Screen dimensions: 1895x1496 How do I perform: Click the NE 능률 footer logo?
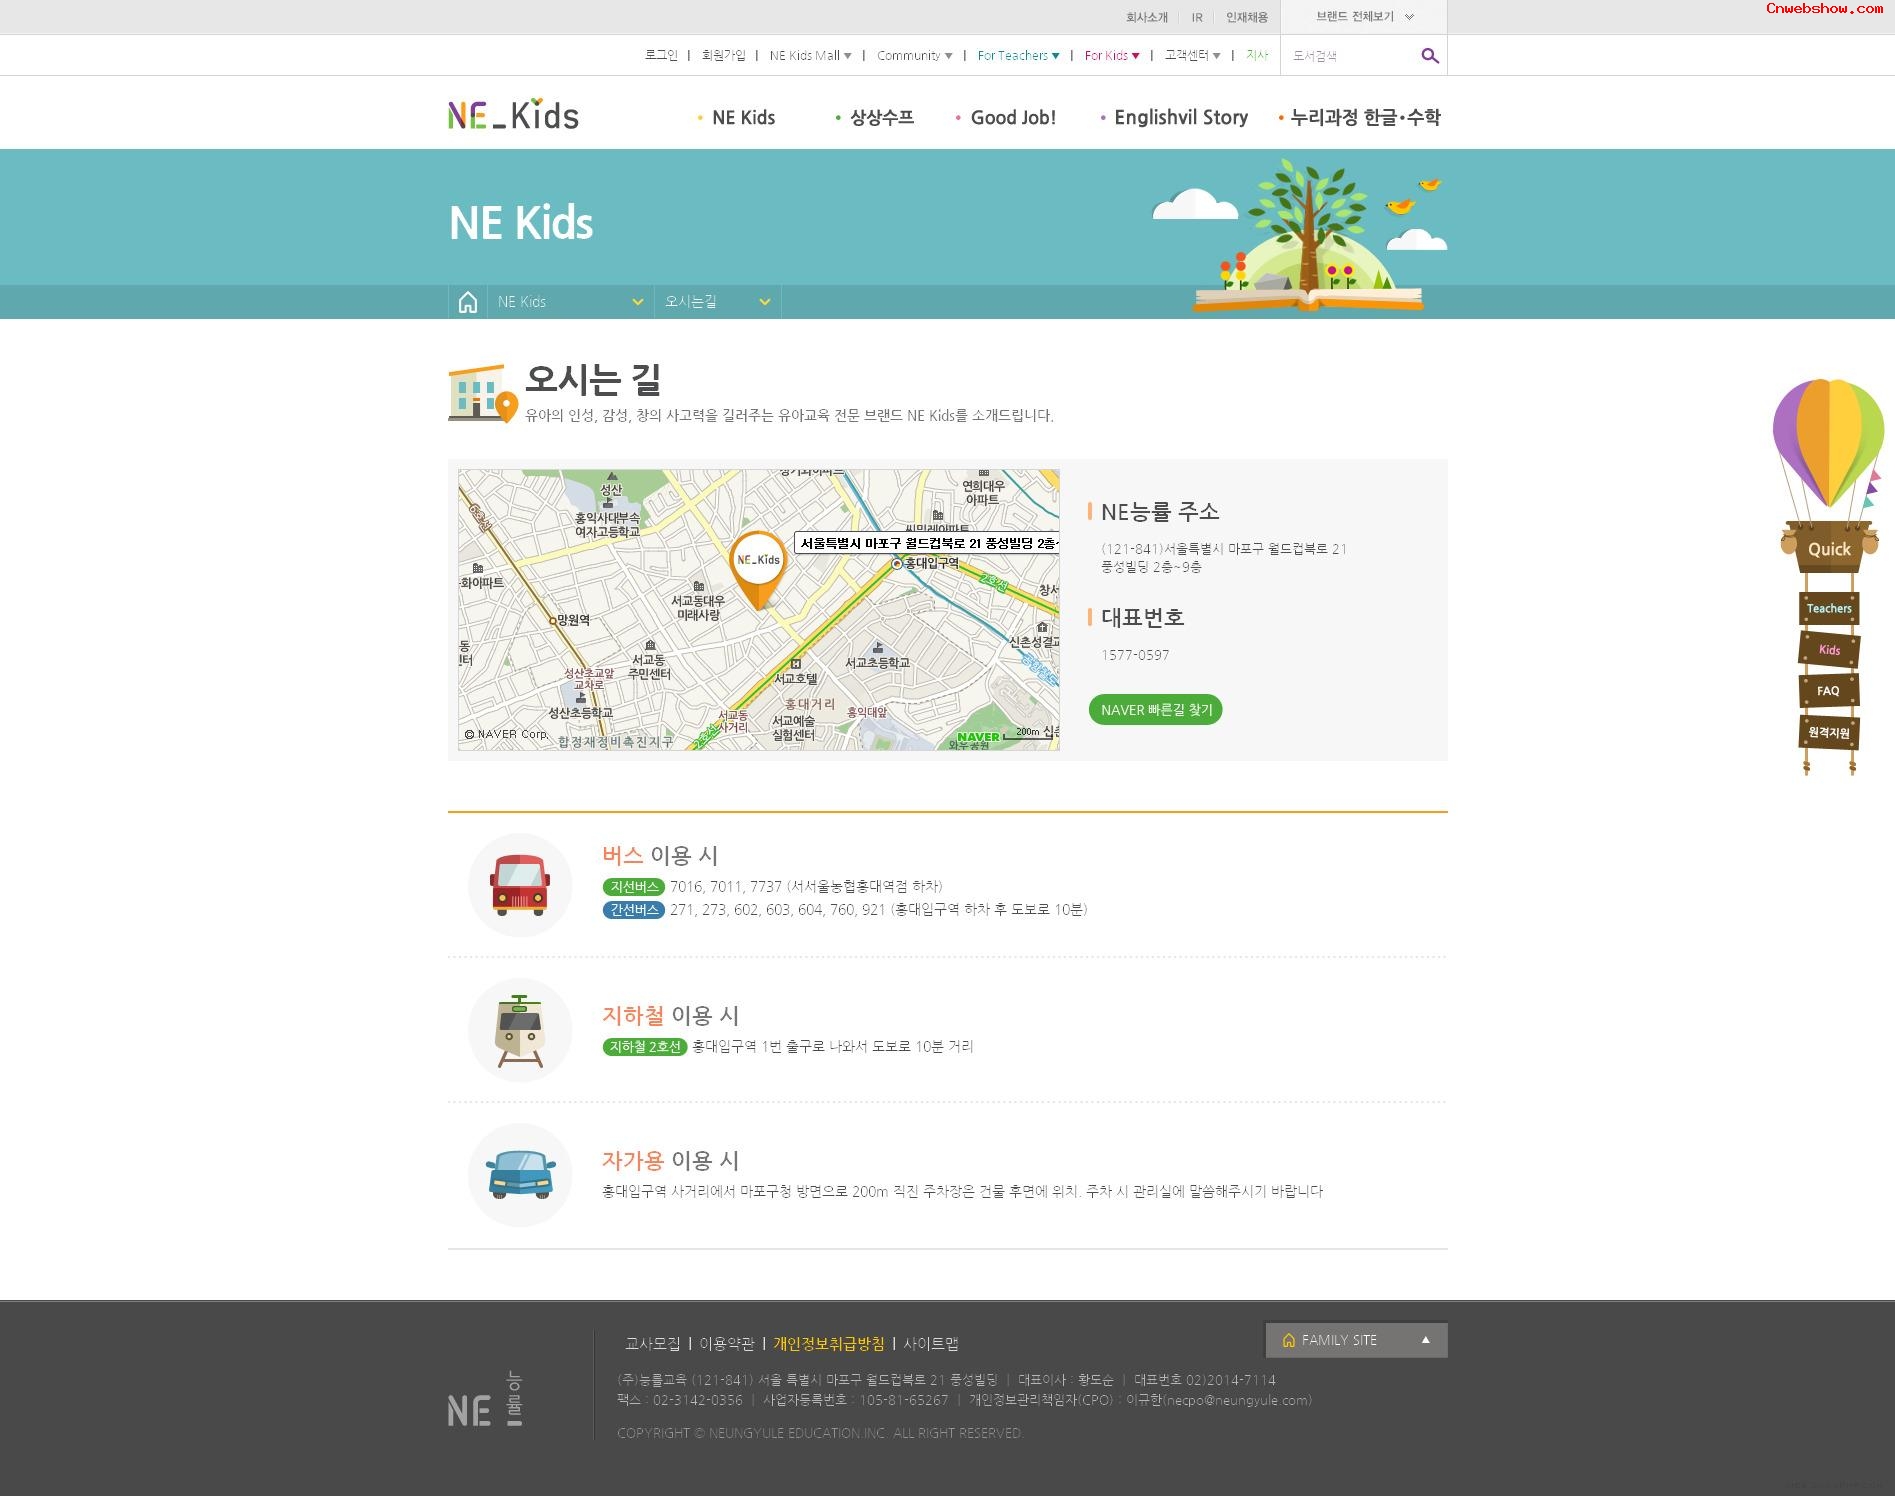(x=485, y=1398)
